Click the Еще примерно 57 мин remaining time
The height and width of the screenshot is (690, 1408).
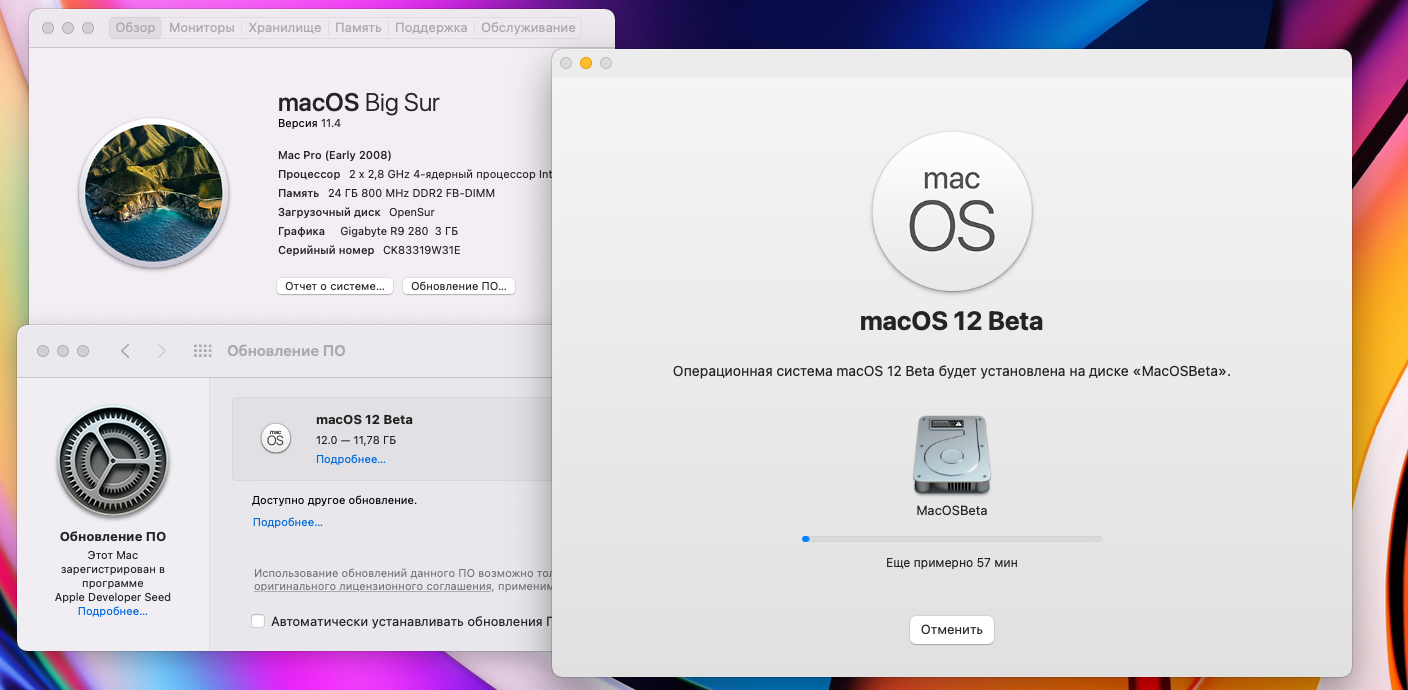coord(952,563)
